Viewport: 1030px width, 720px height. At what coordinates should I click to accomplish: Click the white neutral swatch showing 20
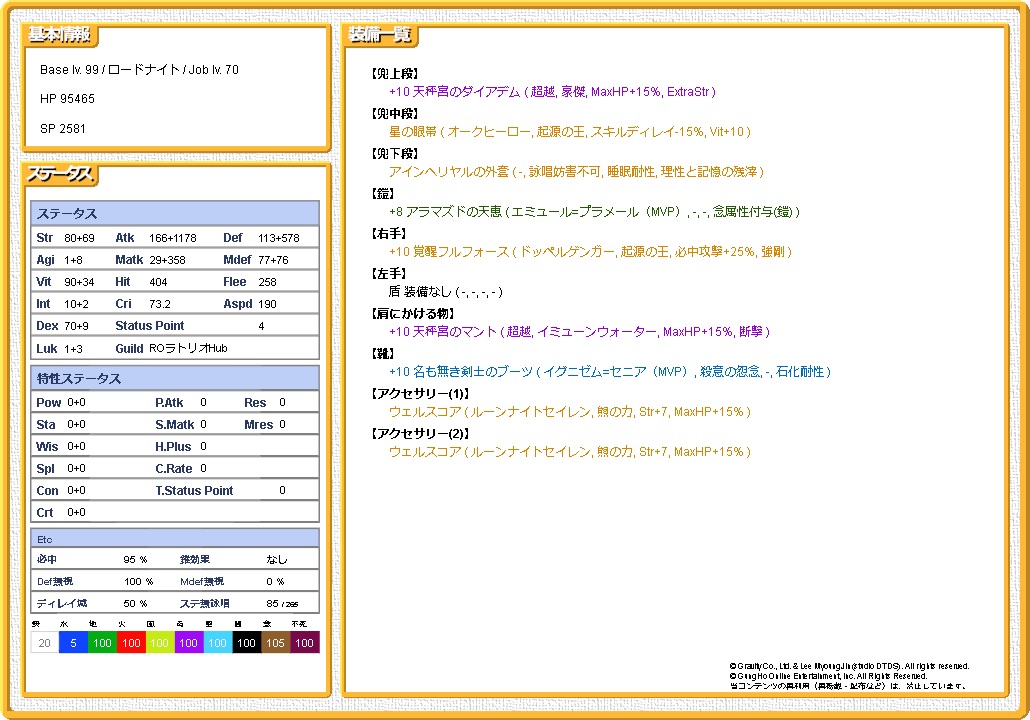pyautogui.click(x=44, y=643)
